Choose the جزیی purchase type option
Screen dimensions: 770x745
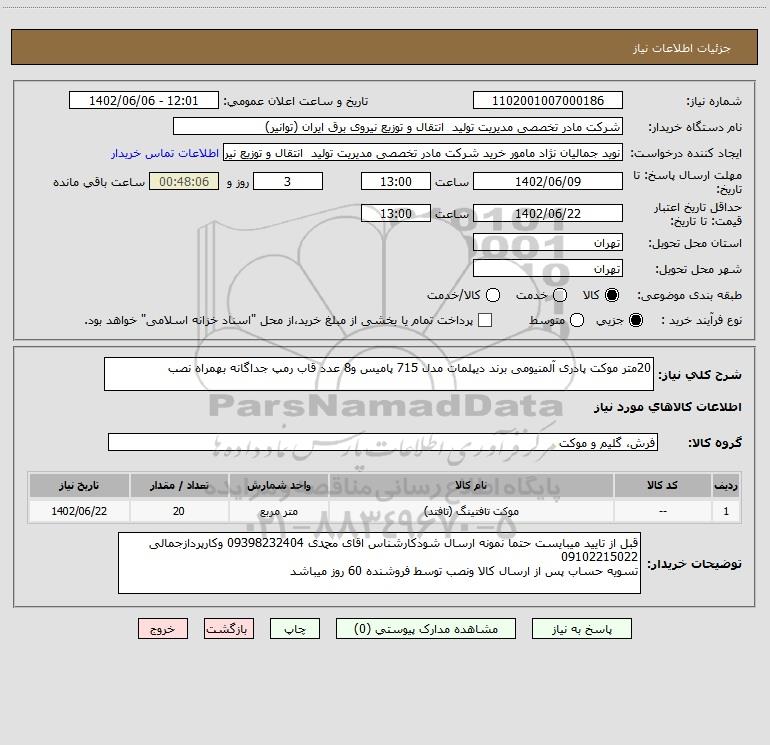[635, 320]
